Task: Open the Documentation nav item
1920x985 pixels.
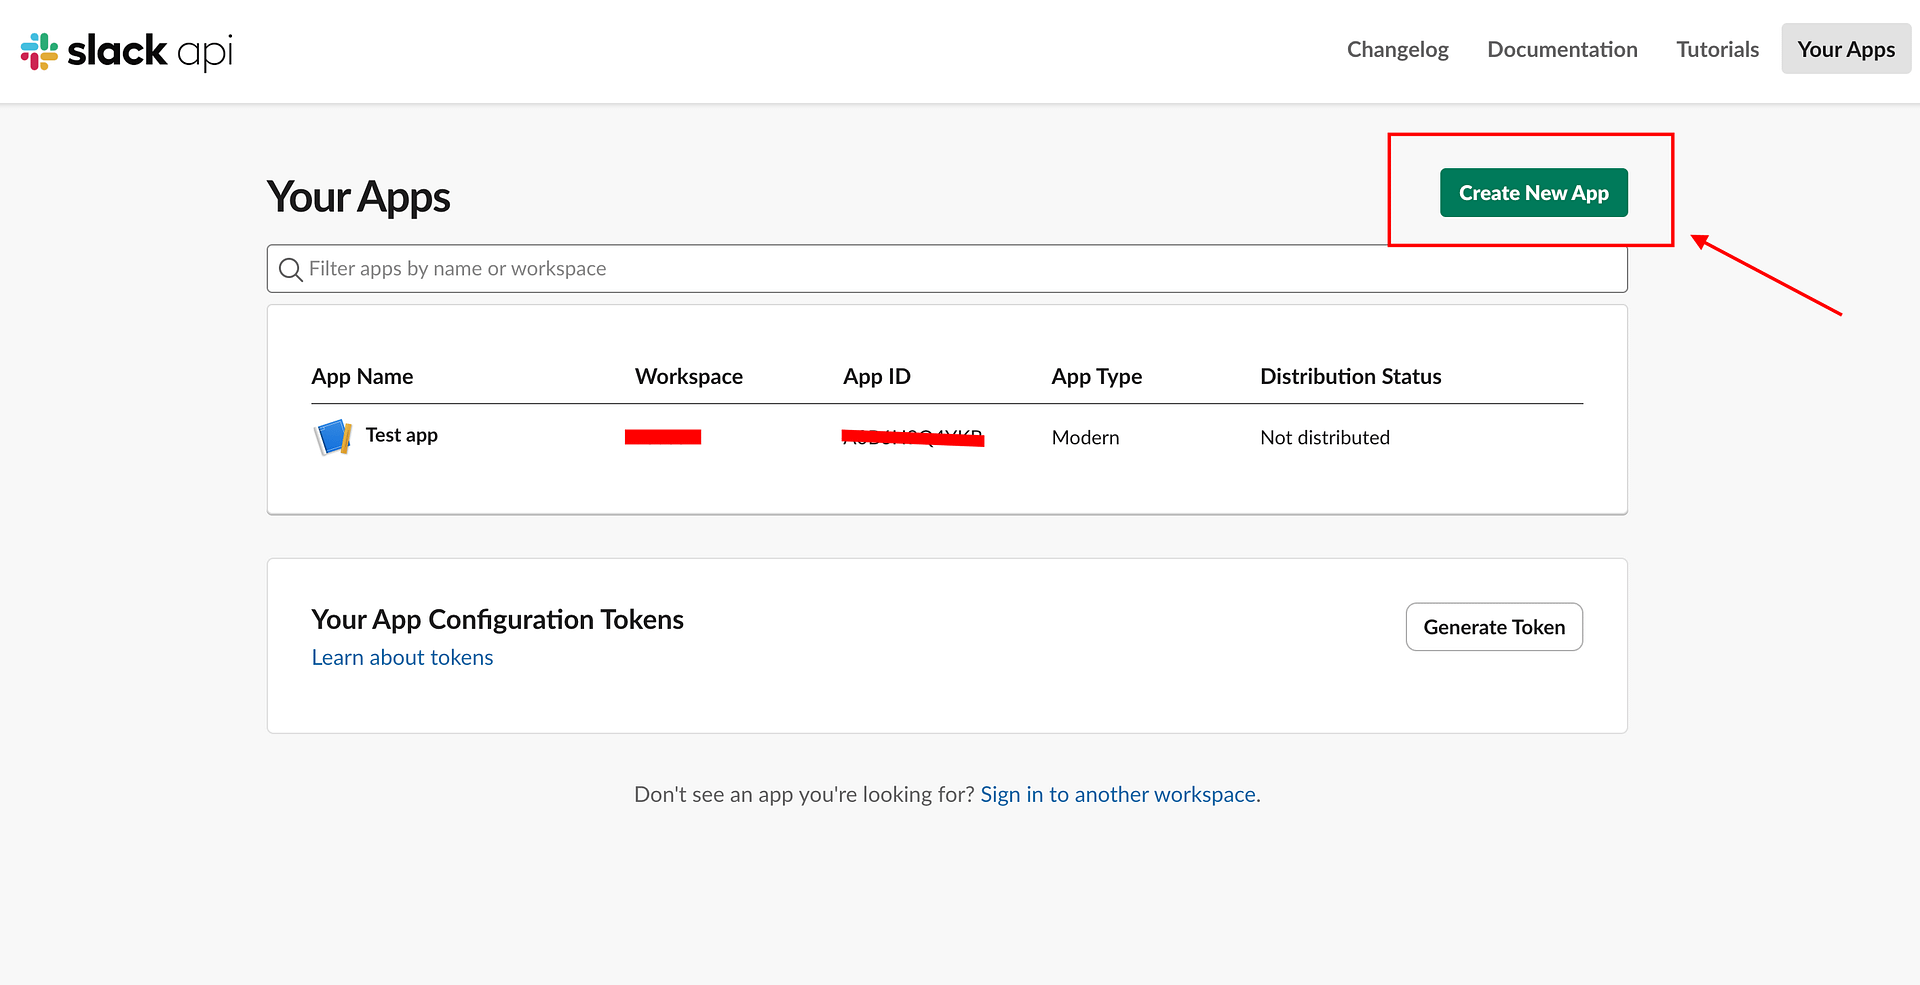Action: point(1562,49)
